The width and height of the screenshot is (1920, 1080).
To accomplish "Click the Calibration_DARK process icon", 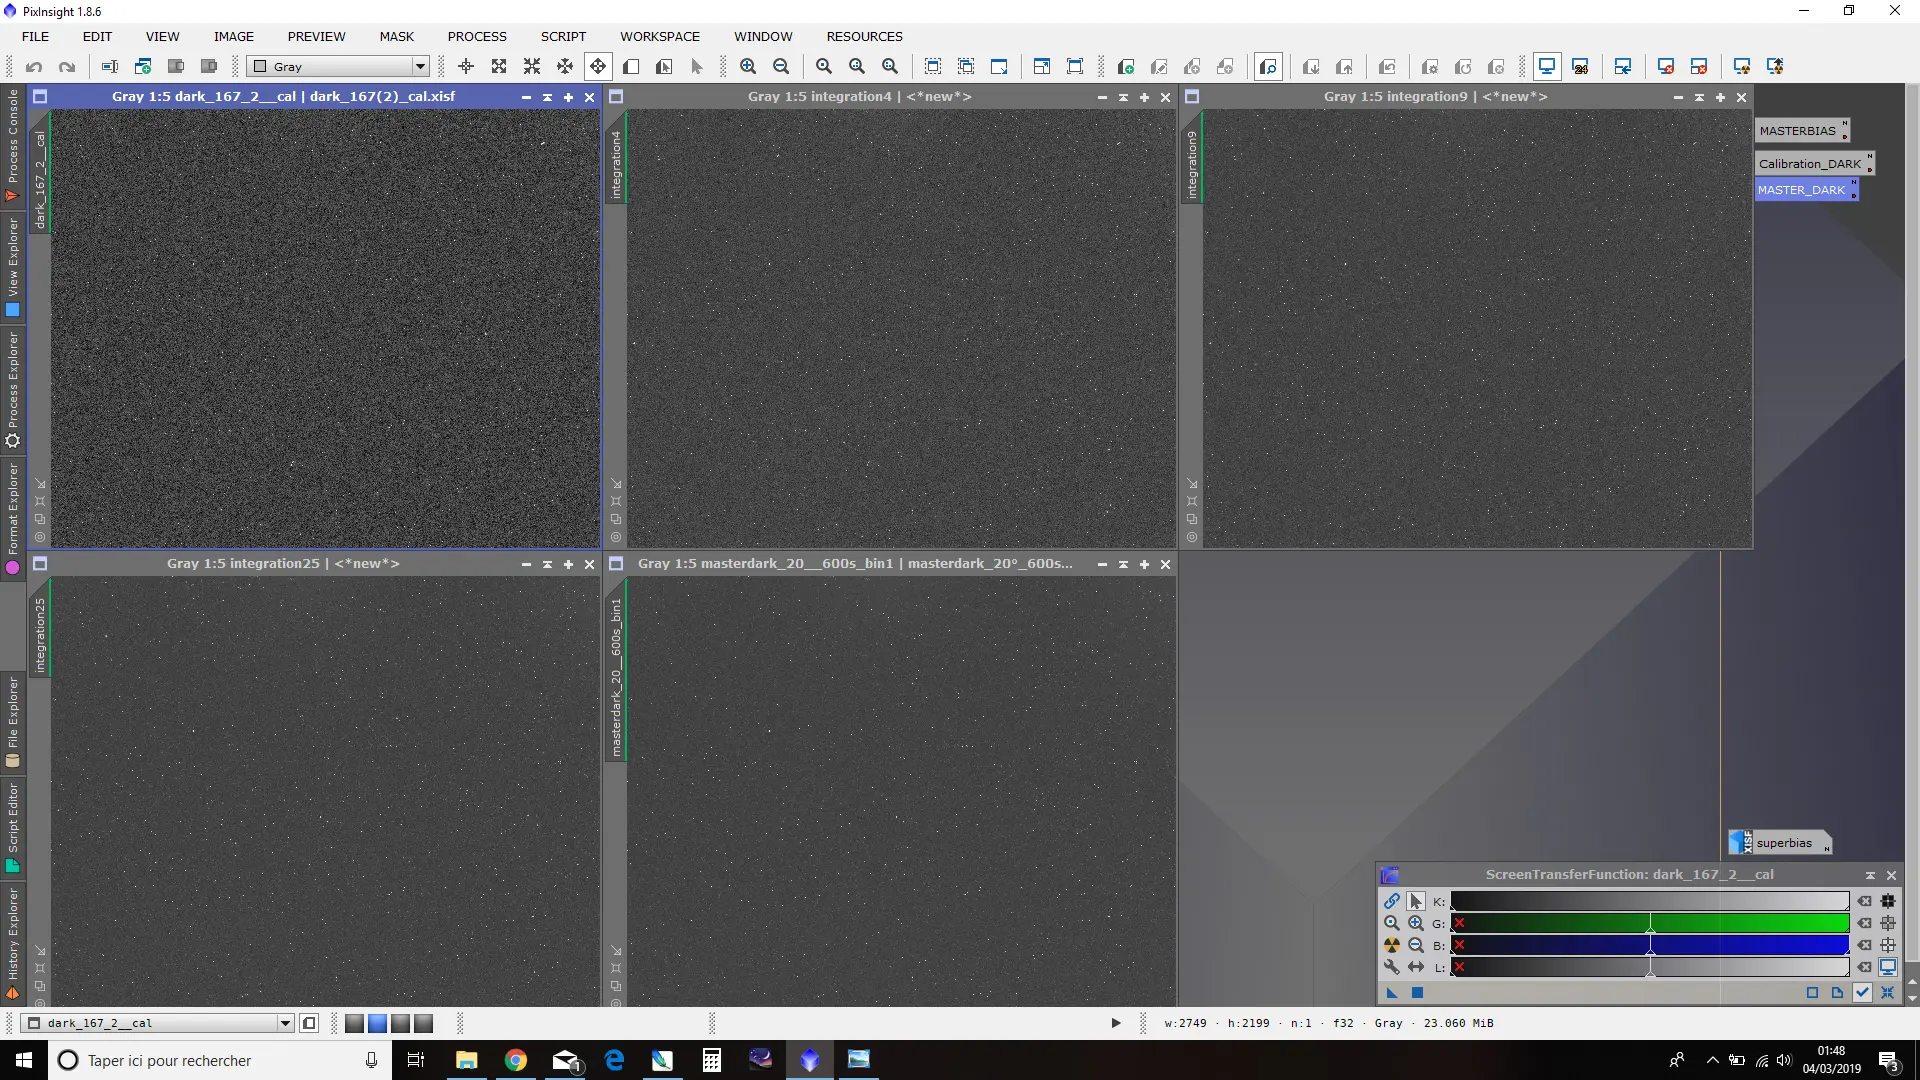I will pos(1814,163).
